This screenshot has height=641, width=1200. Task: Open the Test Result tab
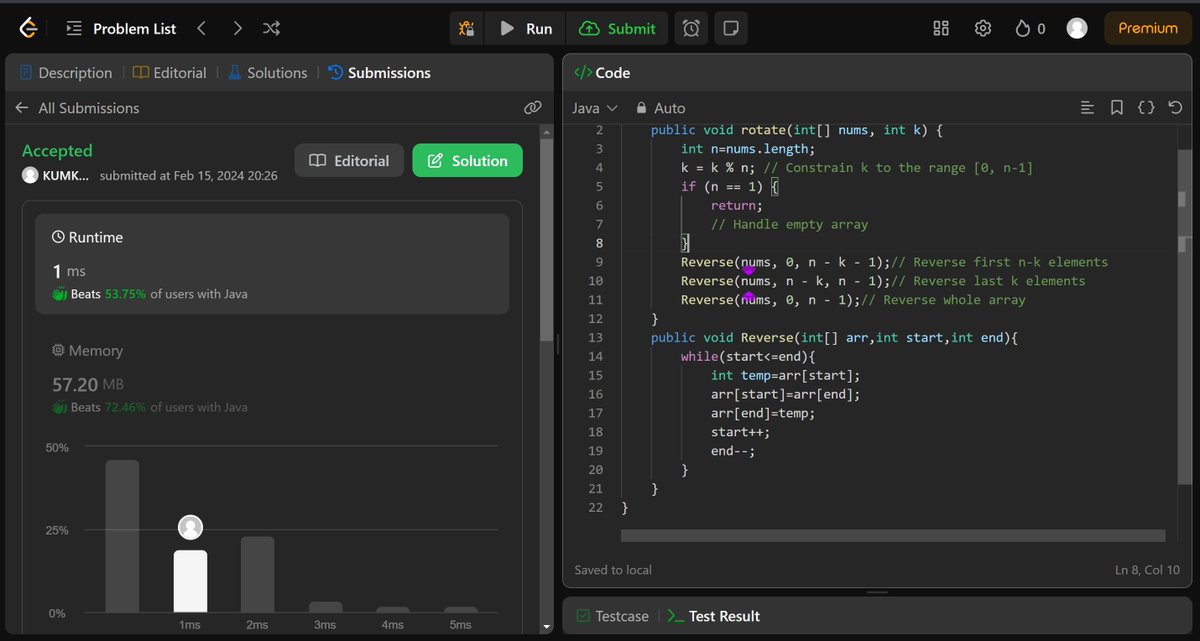(x=714, y=616)
